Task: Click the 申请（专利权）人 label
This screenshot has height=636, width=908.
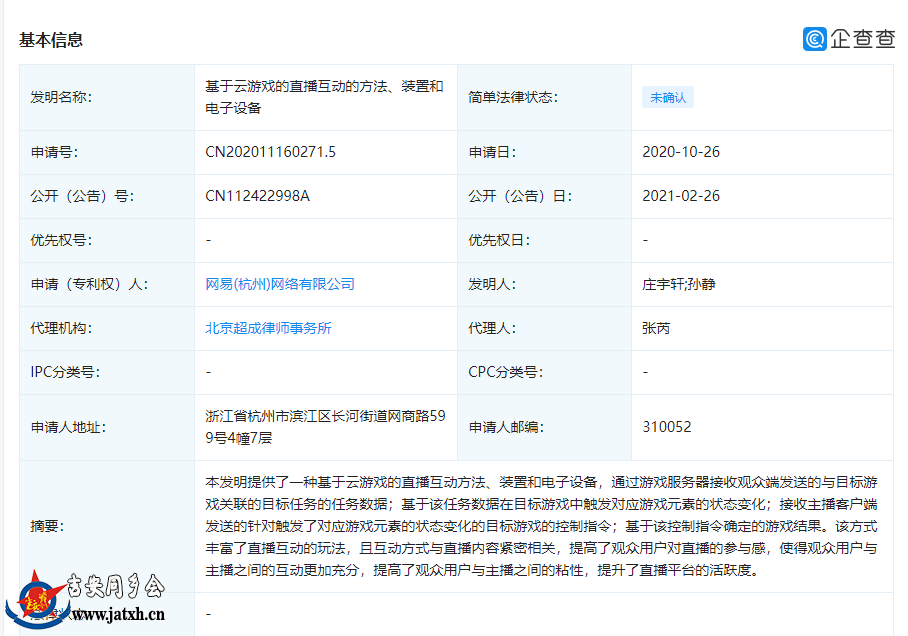Action: pos(89,284)
